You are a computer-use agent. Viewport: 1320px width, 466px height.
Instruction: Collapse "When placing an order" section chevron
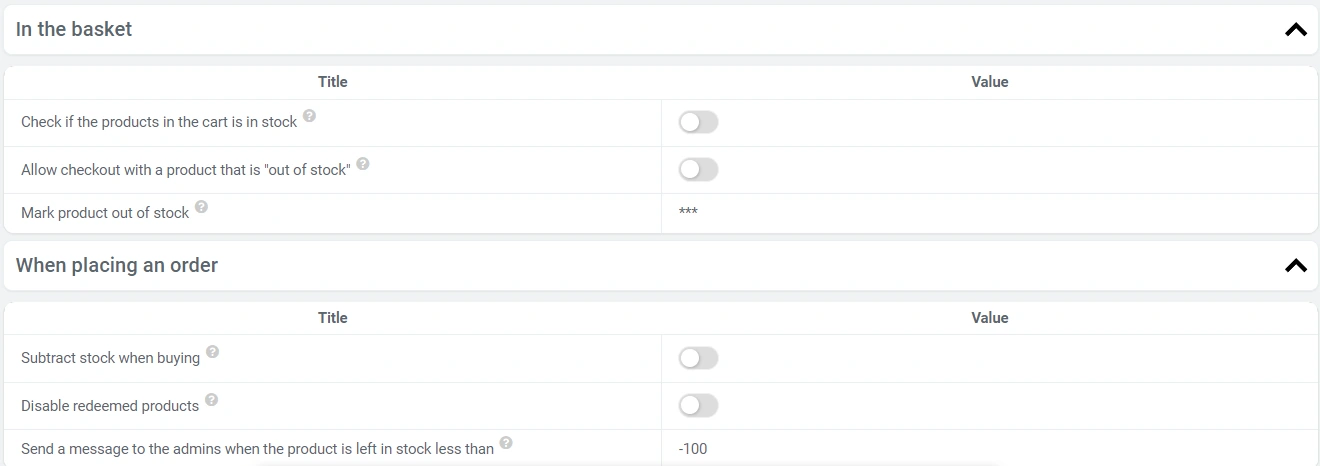(1295, 266)
